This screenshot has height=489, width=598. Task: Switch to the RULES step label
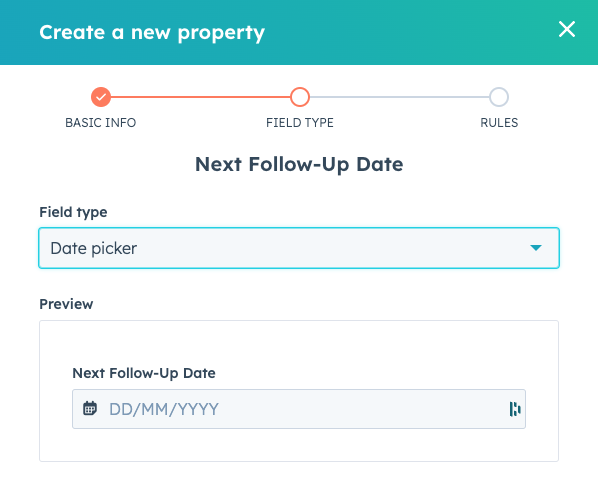499,123
